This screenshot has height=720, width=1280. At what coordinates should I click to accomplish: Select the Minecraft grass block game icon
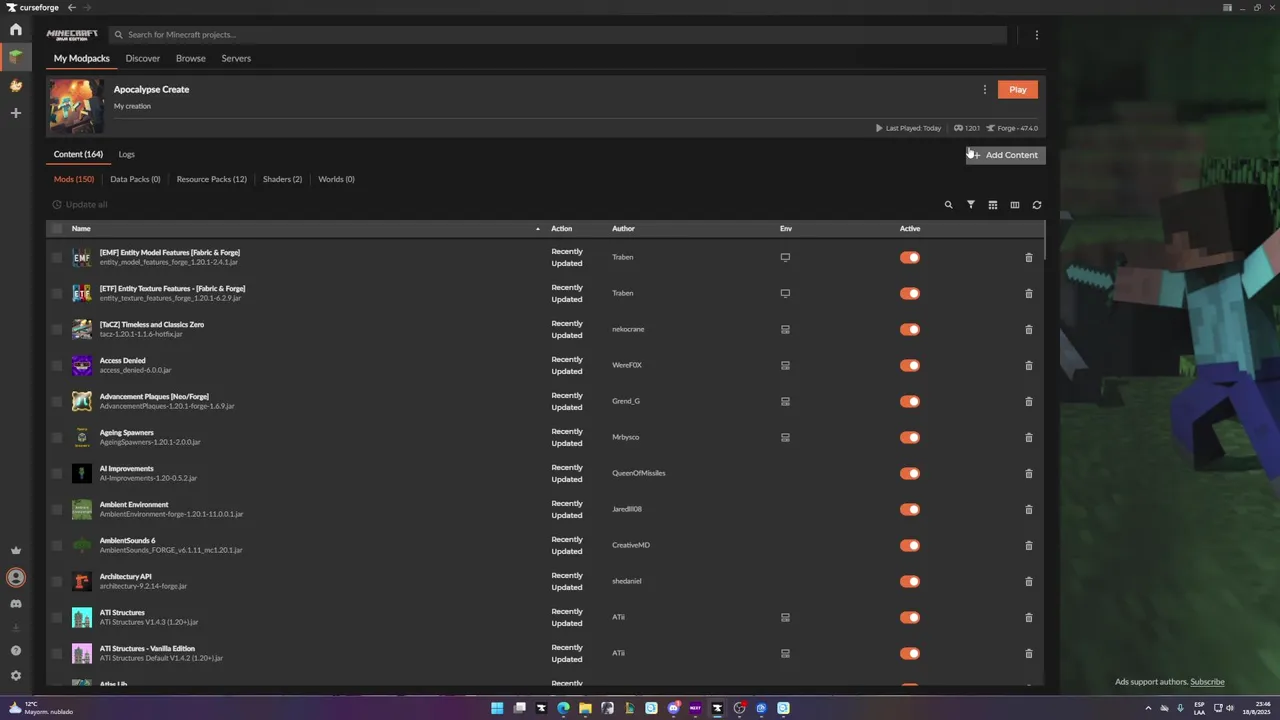tap(15, 57)
